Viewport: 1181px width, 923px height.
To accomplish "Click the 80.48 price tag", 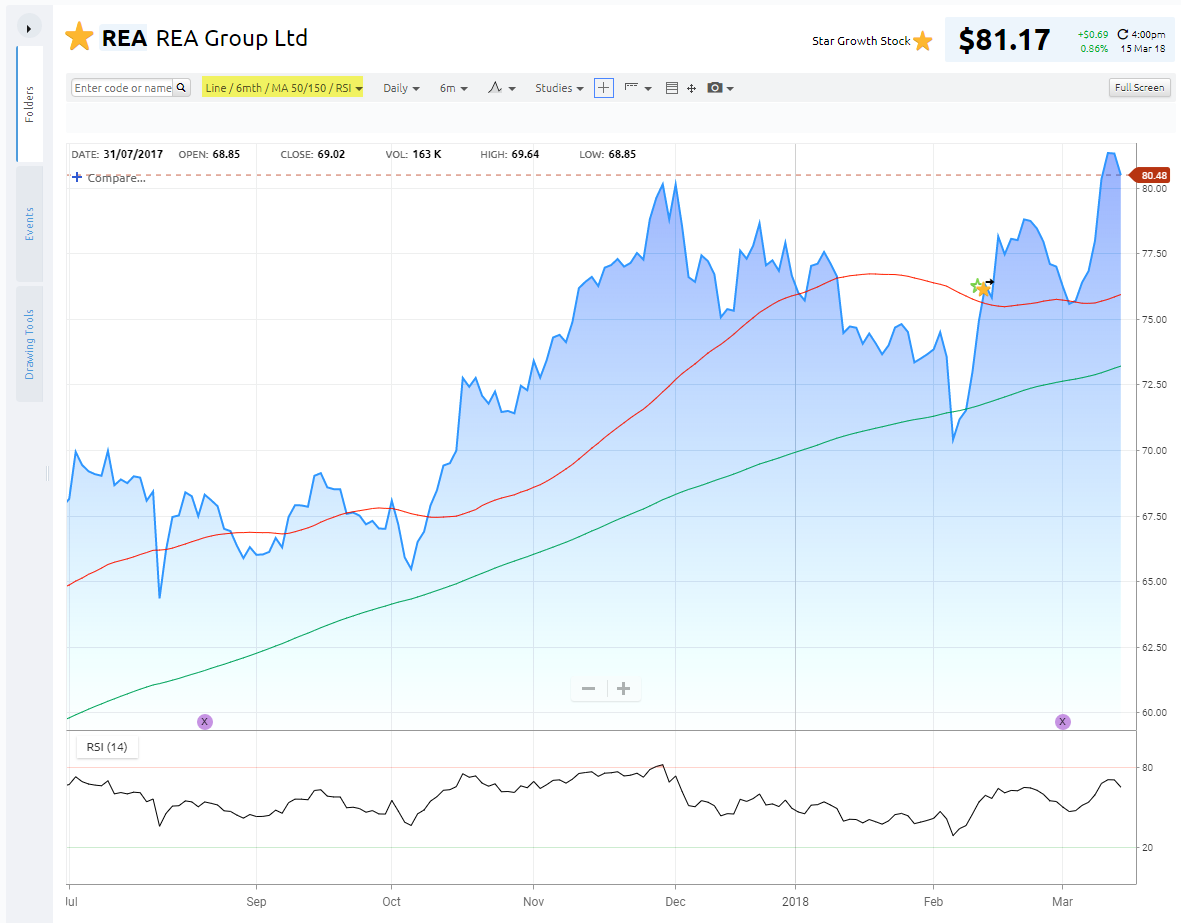I will [1151, 175].
